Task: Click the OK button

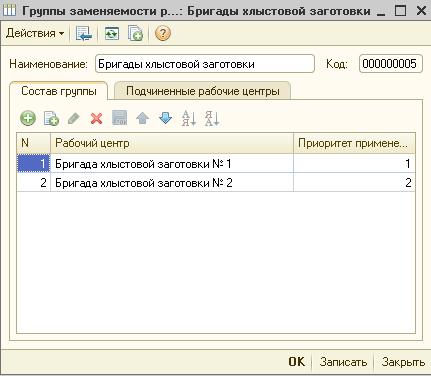Action: pos(296,362)
